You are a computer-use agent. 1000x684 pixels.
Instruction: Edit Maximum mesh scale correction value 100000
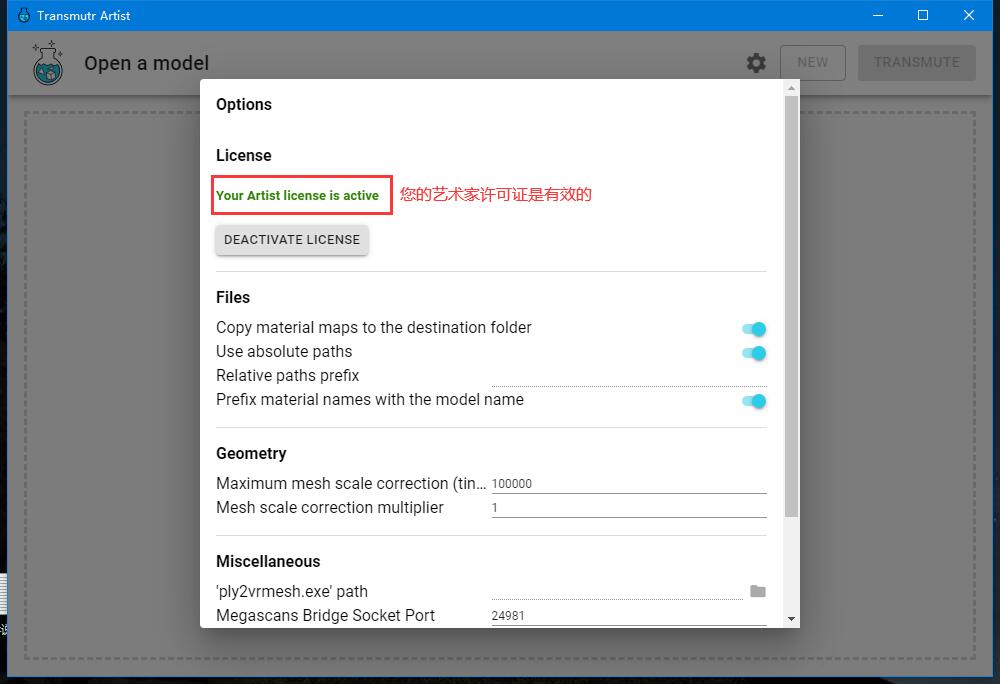(x=629, y=484)
